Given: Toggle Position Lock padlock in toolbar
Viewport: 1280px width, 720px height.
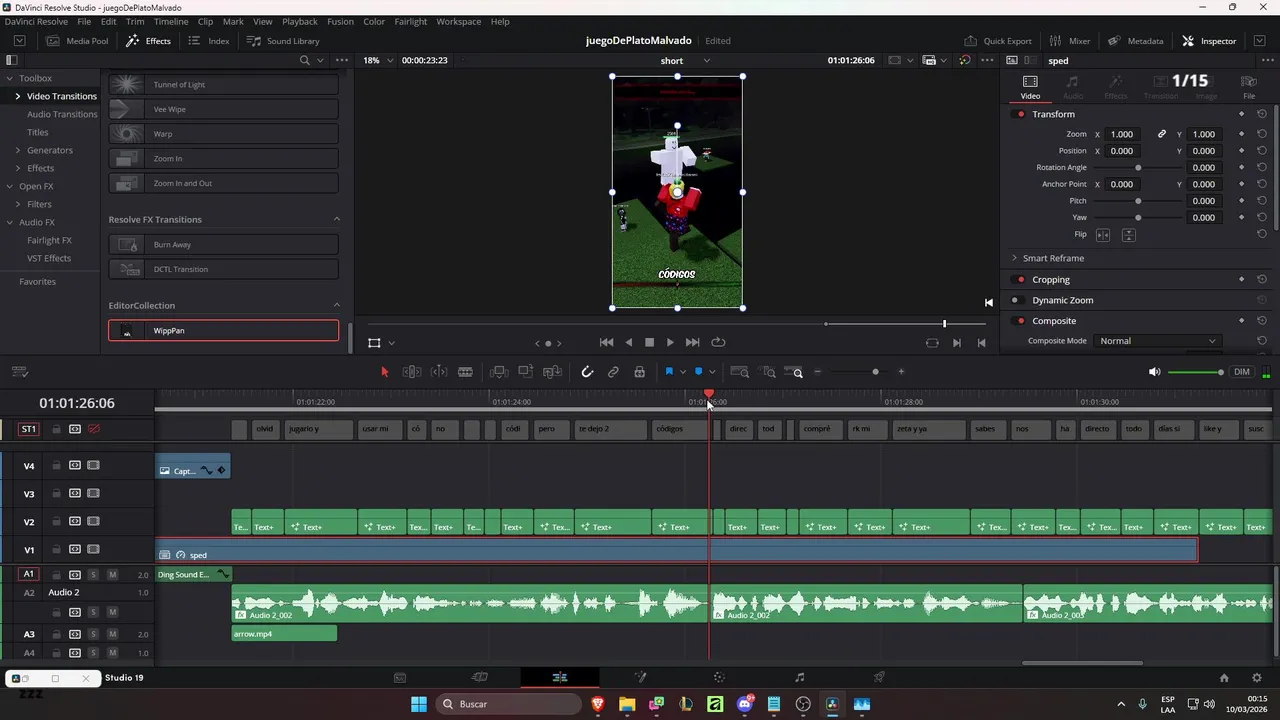Looking at the screenshot, I should [639, 372].
